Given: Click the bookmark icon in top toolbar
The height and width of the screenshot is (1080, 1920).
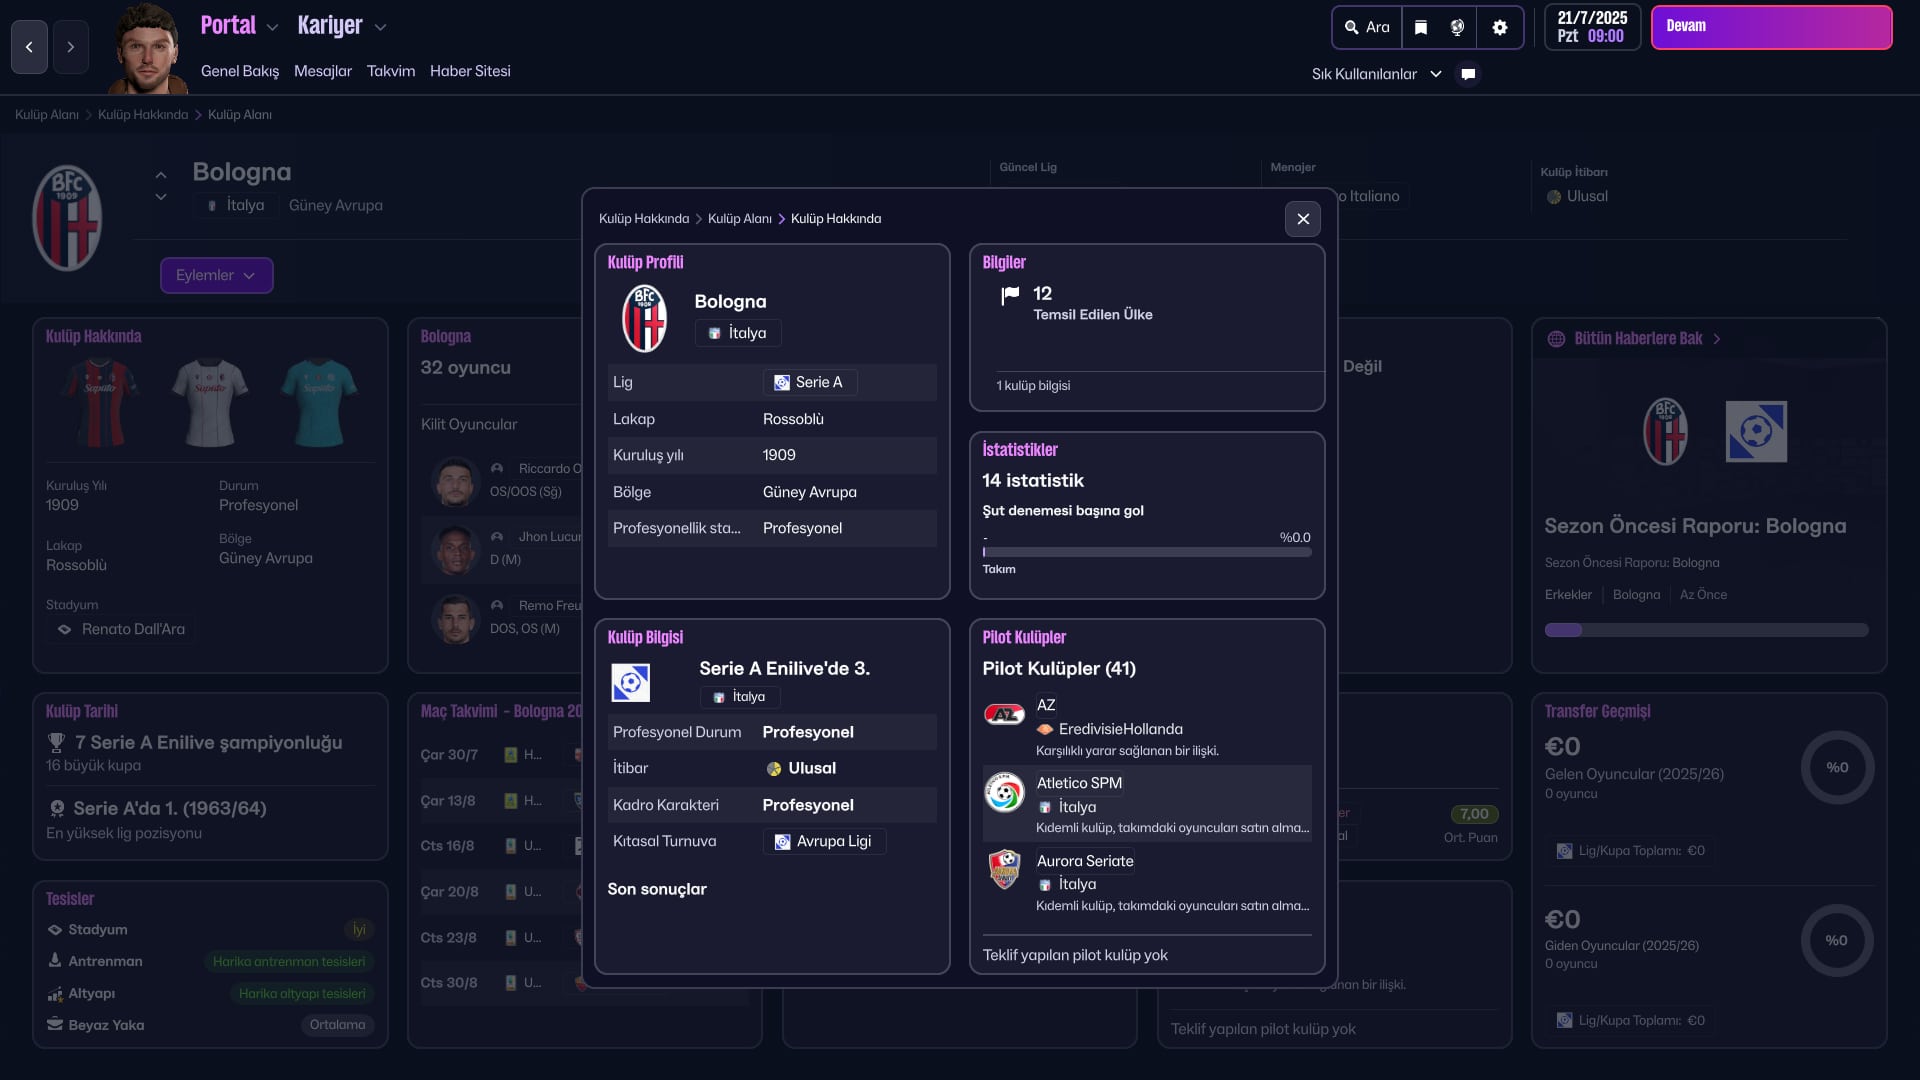Looking at the screenshot, I should 1420,28.
